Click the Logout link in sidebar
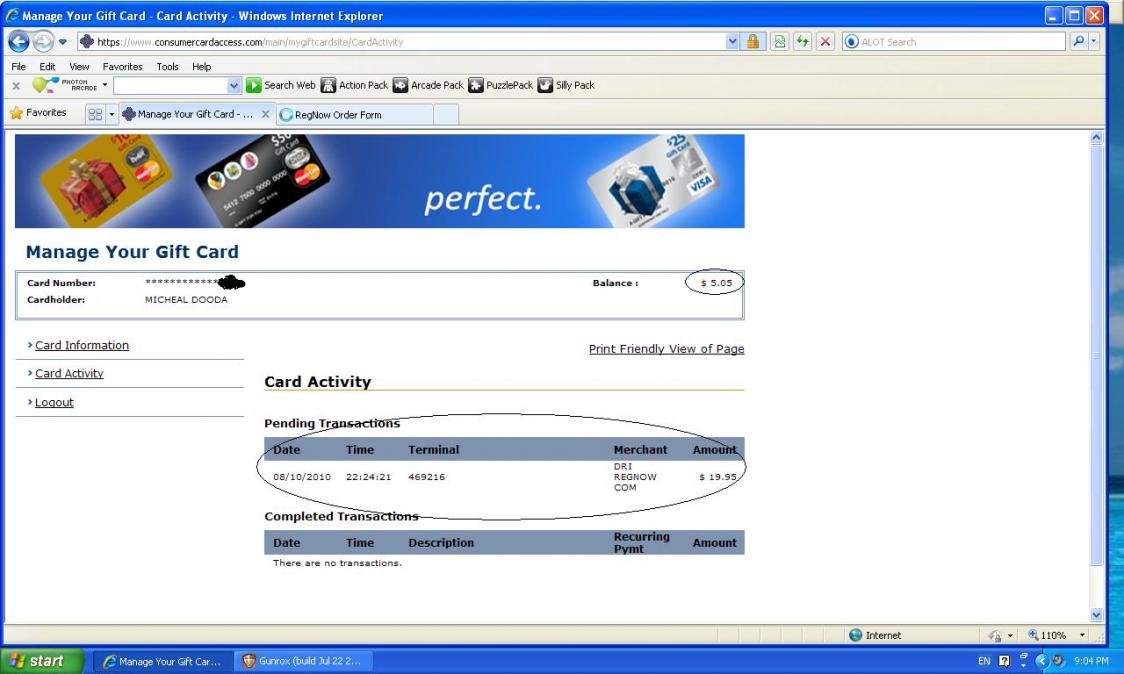The image size is (1124, 674). point(54,403)
